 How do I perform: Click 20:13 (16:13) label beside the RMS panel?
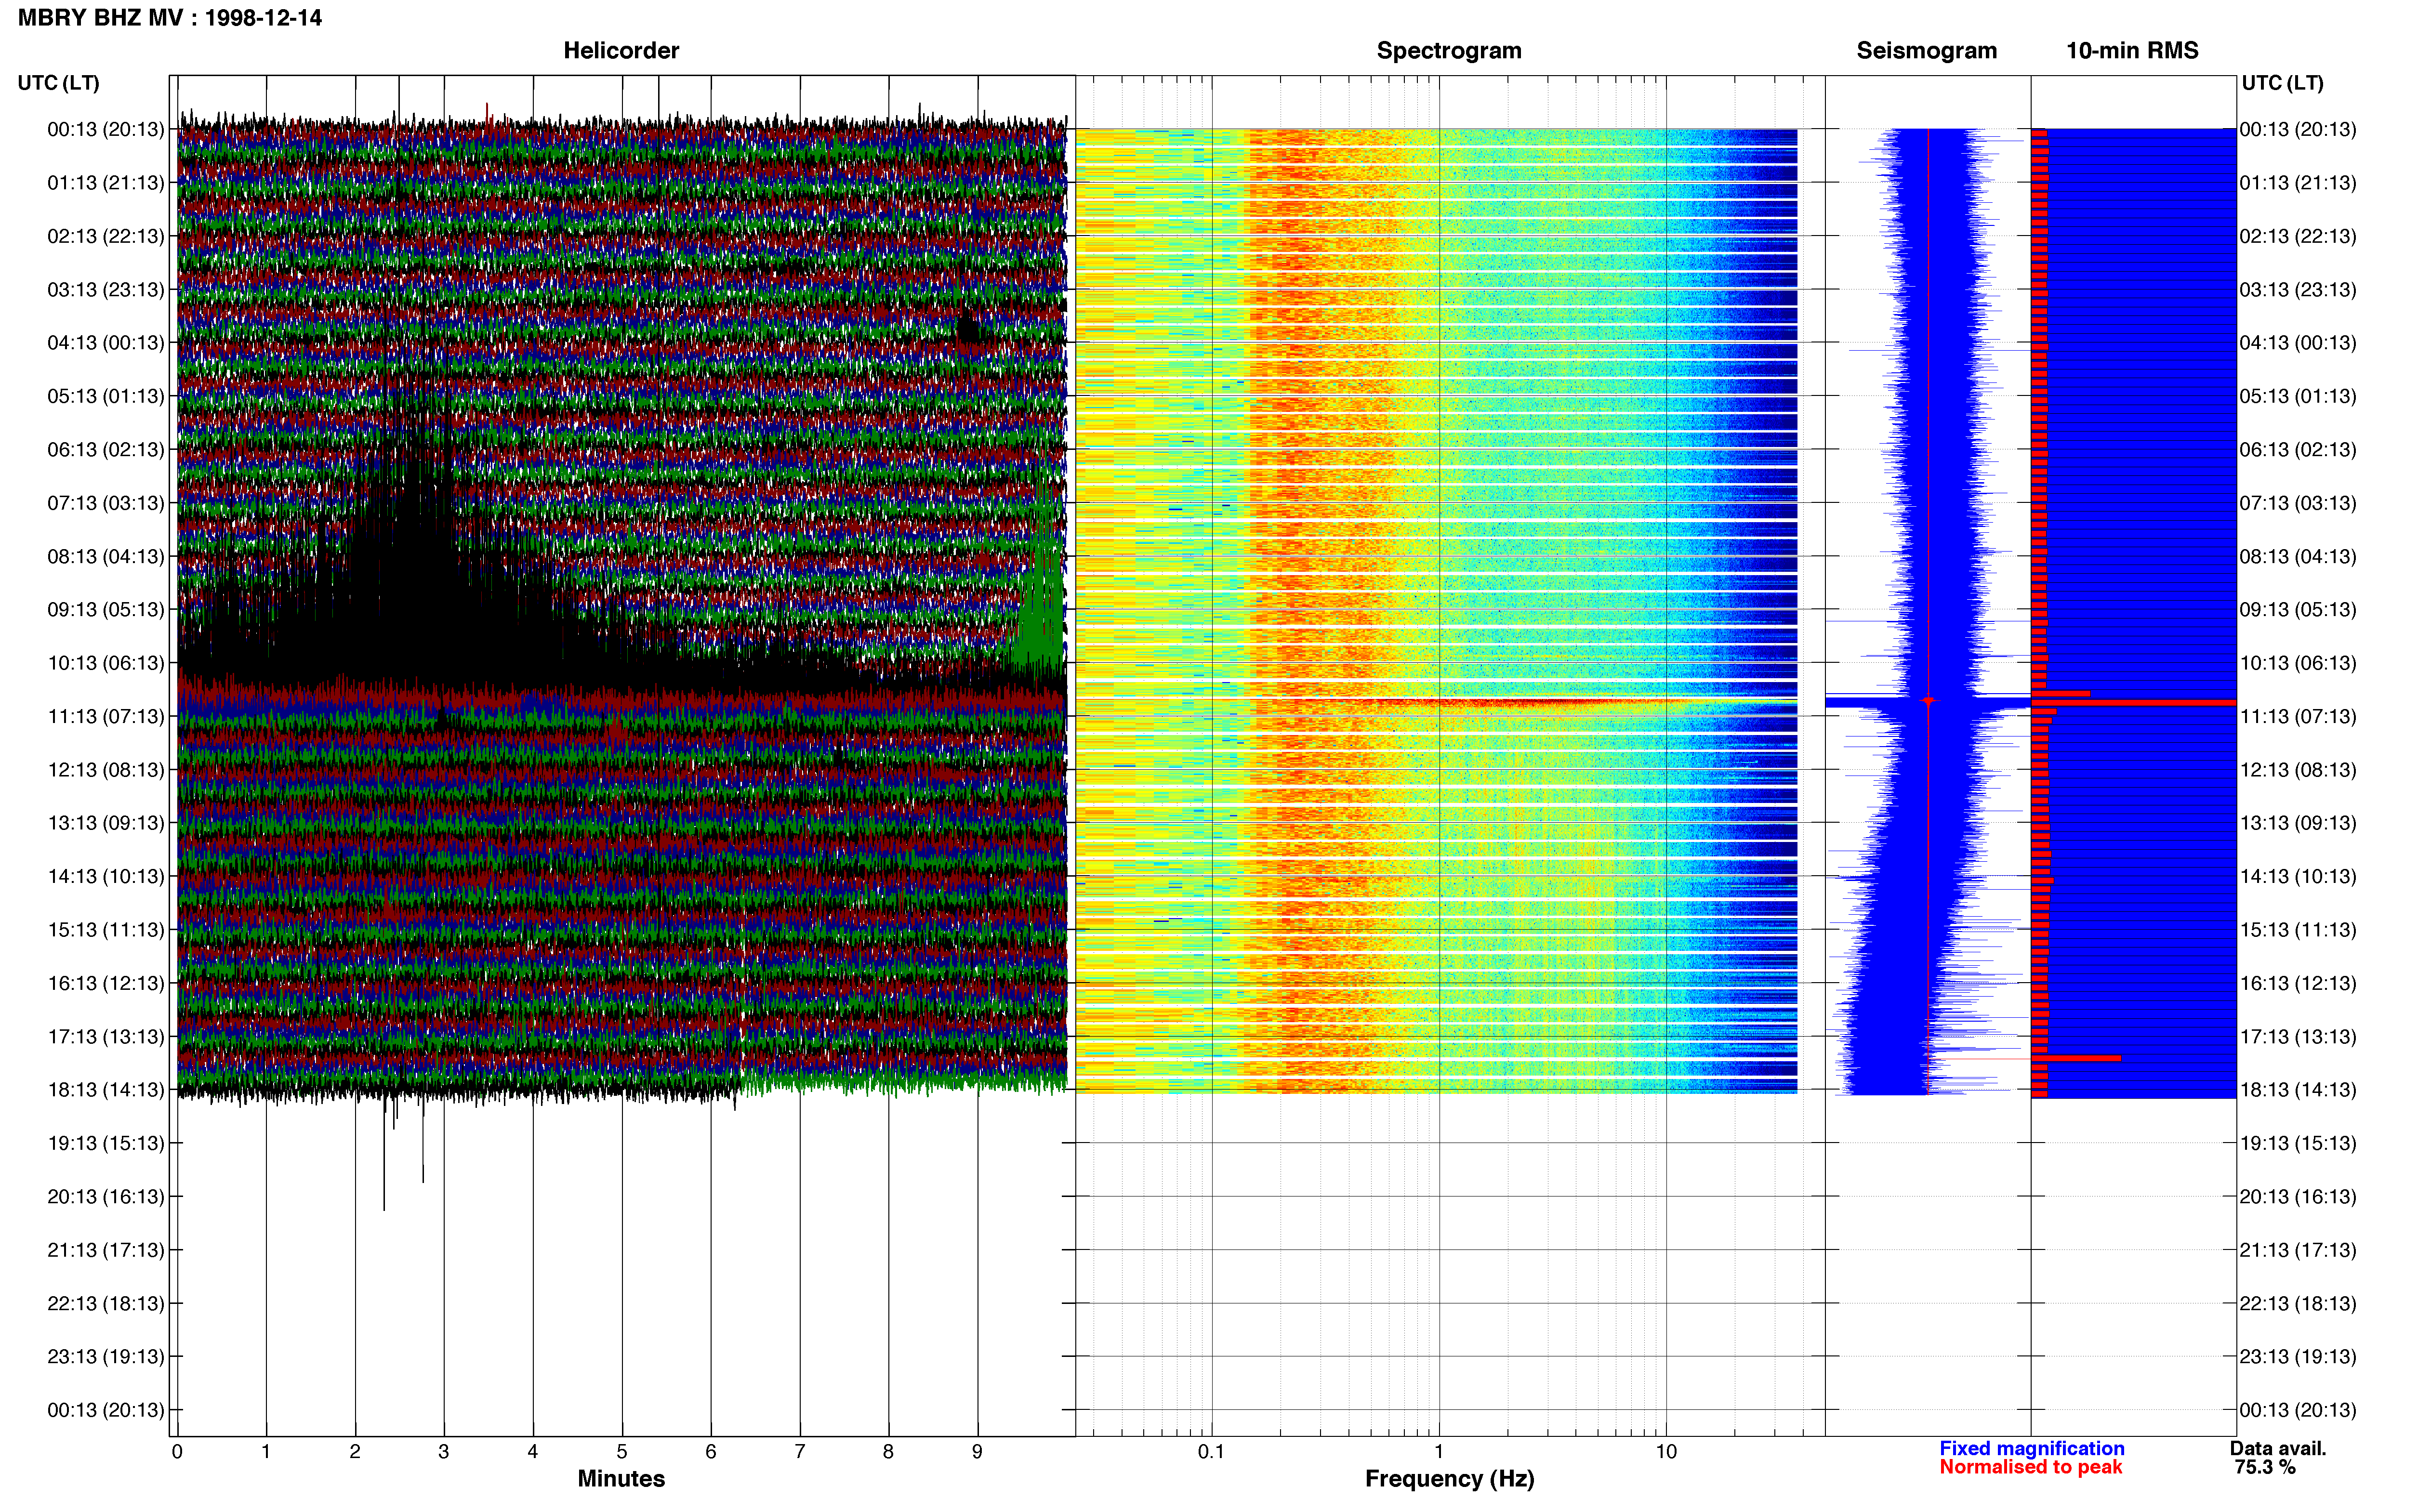point(2298,1197)
